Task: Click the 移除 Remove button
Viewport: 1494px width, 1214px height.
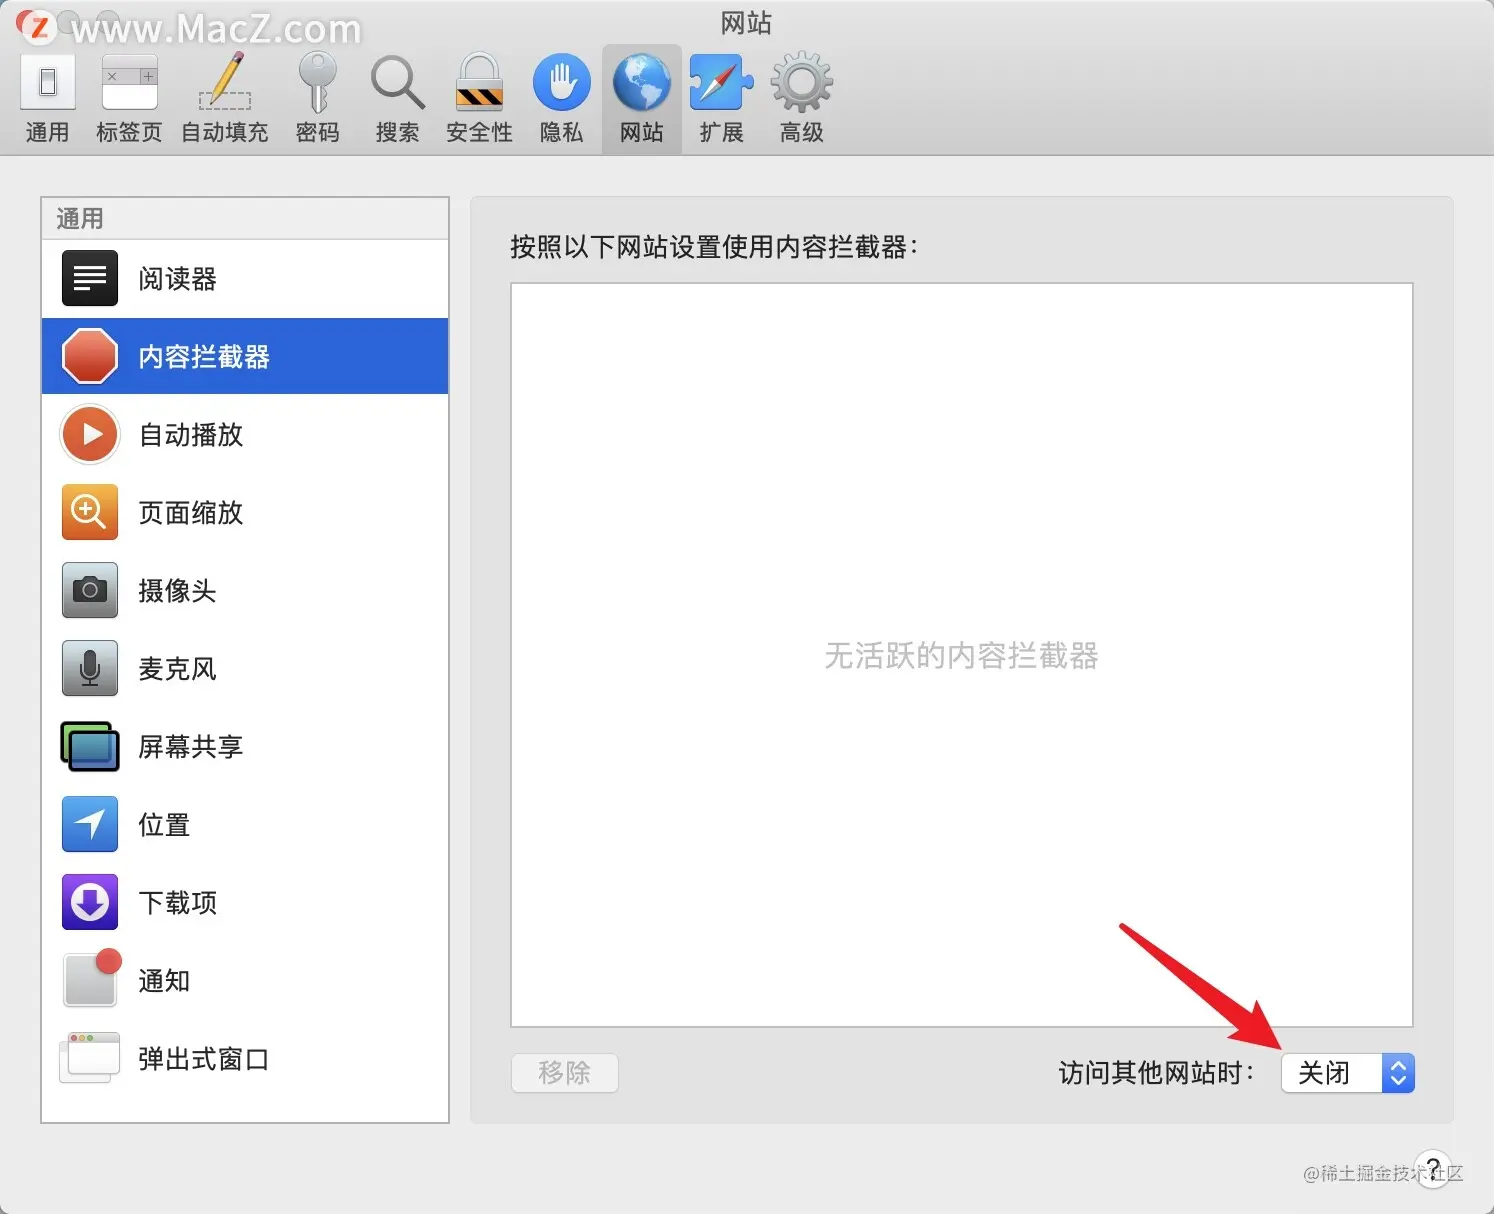Action: click(x=564, y=1073)
